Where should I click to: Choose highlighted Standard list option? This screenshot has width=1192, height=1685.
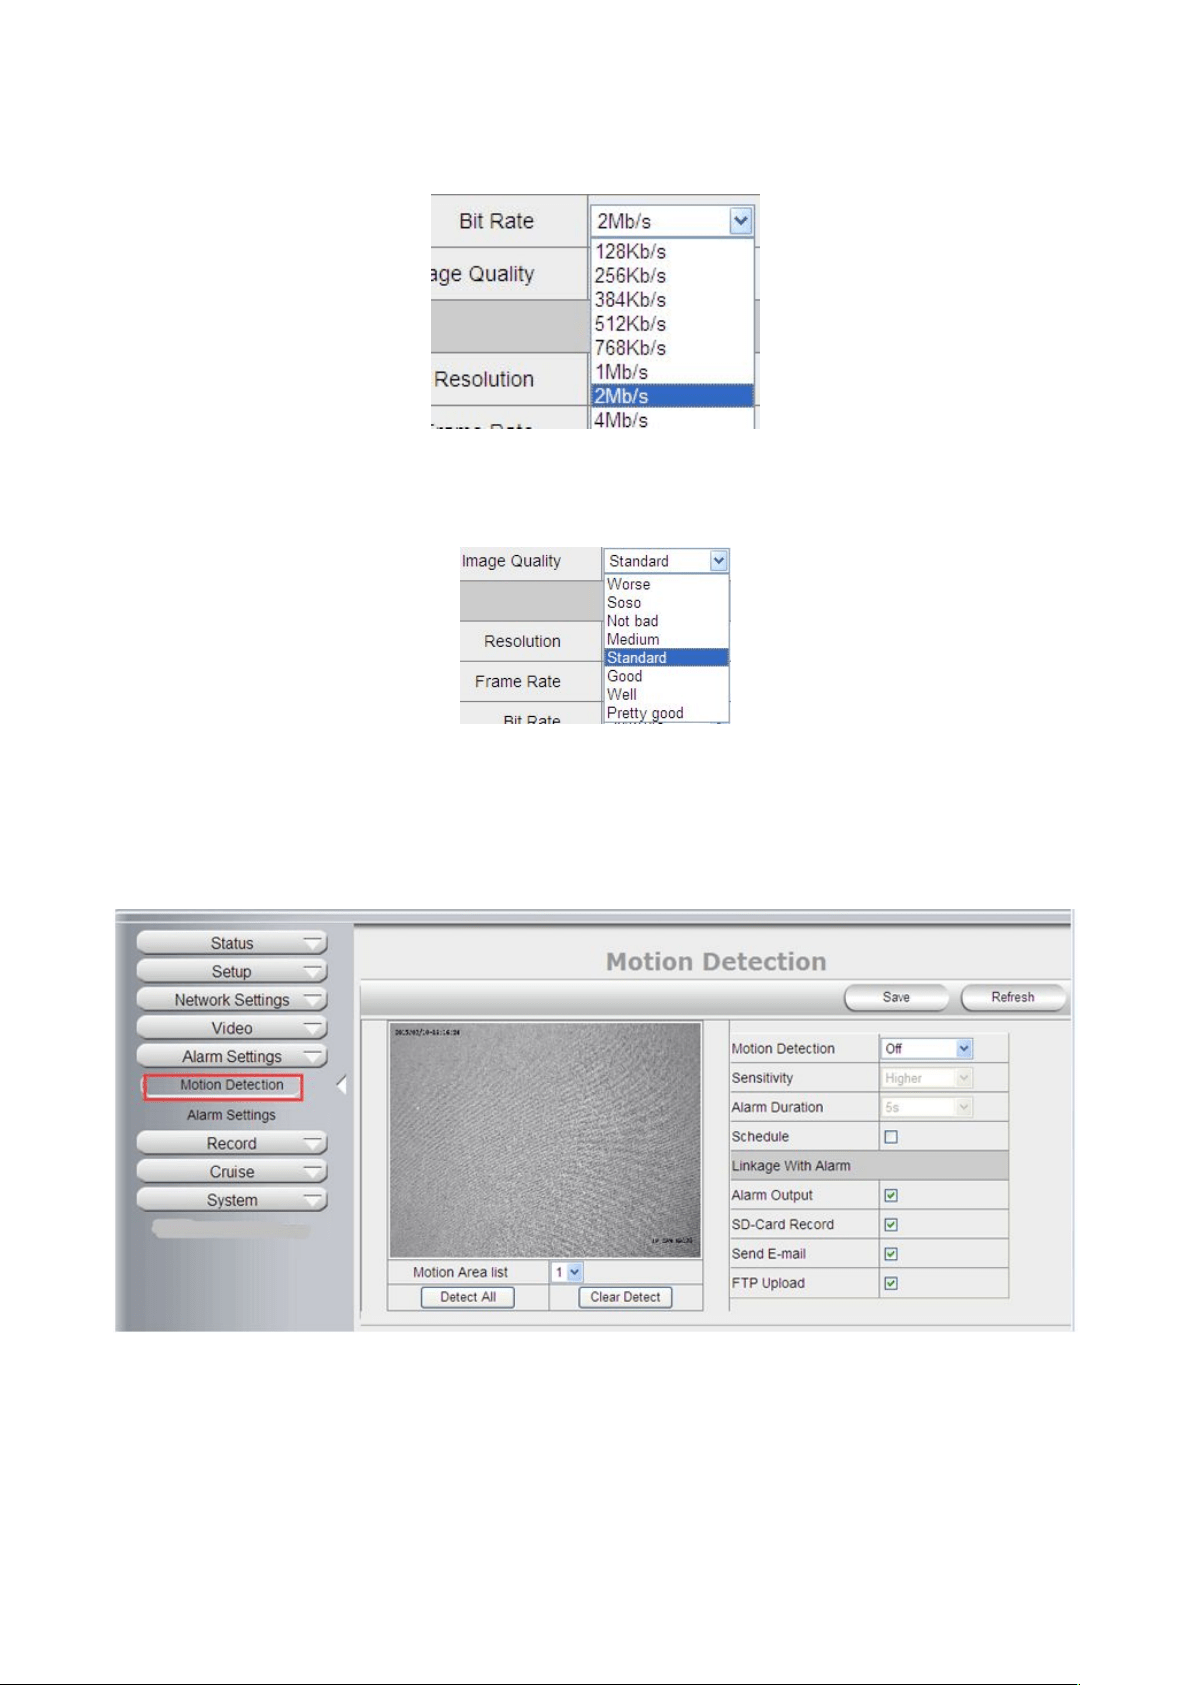667,658
